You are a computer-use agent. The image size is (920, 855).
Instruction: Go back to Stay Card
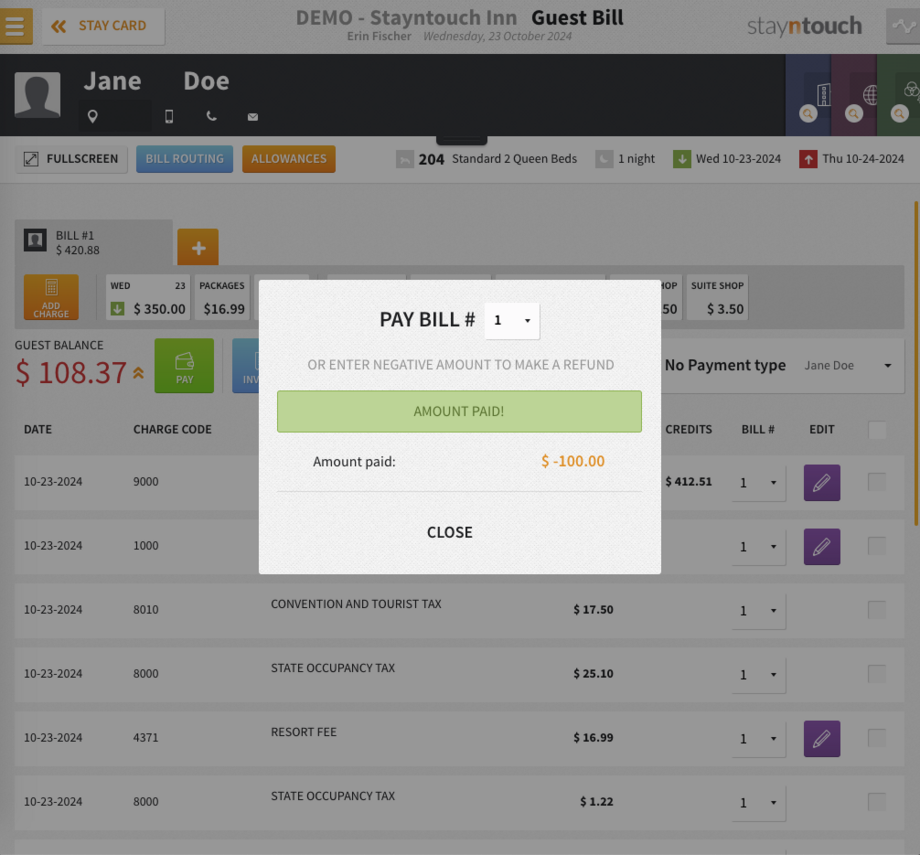point(103,26)
